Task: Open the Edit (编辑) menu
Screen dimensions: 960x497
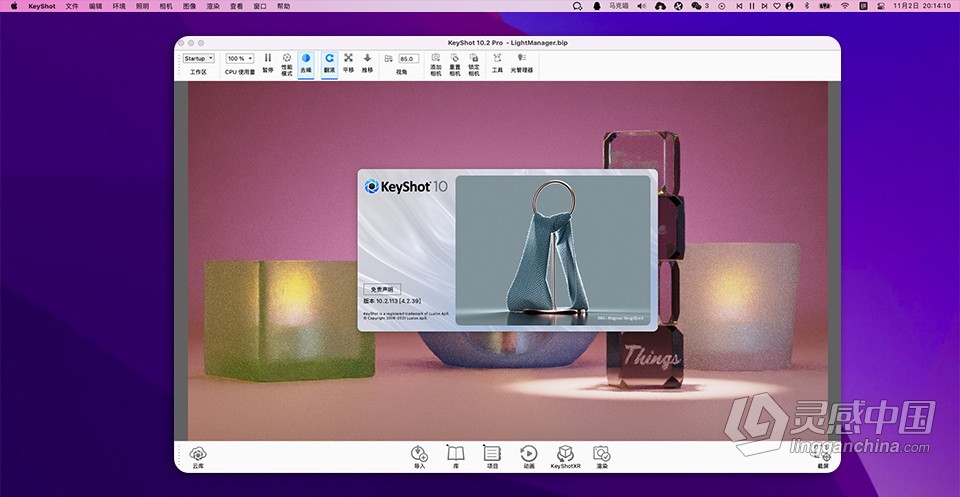Action: point(96,6)
